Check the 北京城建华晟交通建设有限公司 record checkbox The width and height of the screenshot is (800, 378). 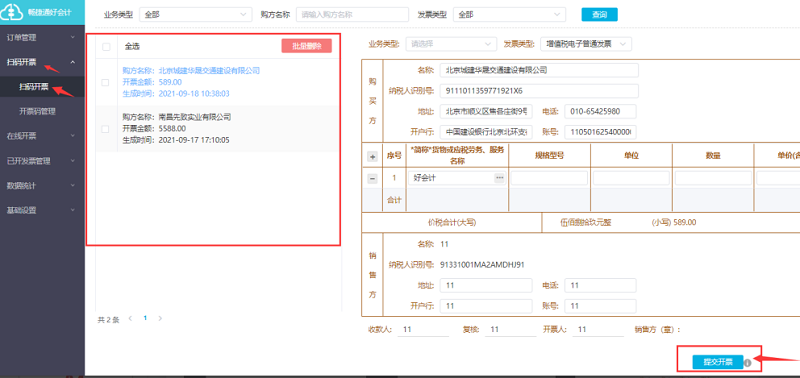pyautogui.click(x=105, y=82)
